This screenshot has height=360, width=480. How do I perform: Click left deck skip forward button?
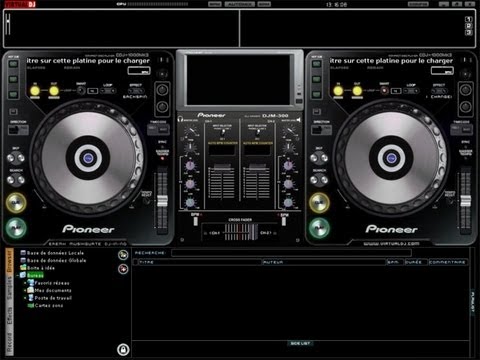point(21,158)
